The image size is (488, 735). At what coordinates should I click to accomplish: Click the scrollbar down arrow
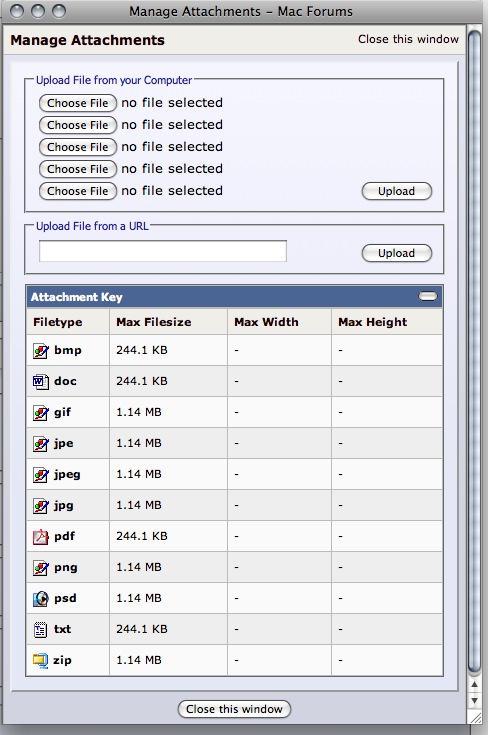474,701
